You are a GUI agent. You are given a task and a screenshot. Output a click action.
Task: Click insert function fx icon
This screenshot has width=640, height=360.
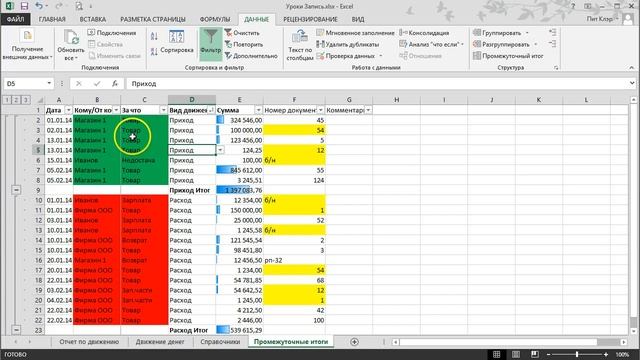115,83
